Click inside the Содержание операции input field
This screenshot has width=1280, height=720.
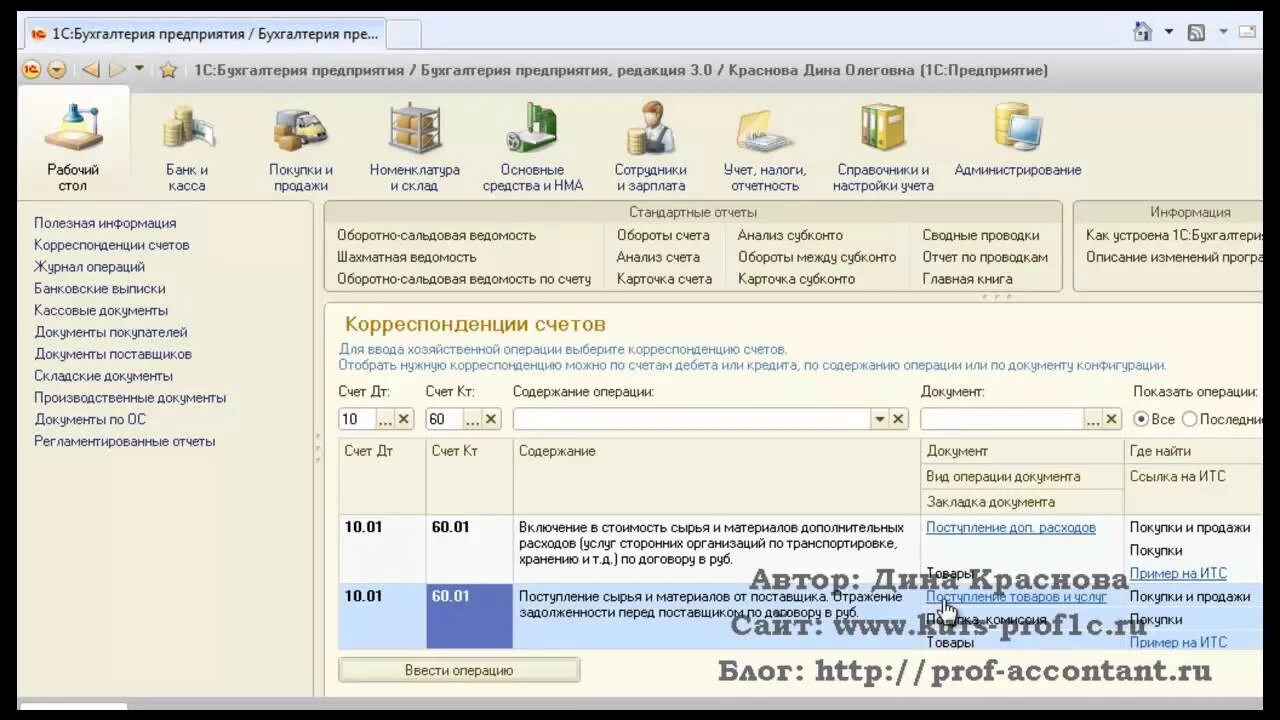coord(692,419)
